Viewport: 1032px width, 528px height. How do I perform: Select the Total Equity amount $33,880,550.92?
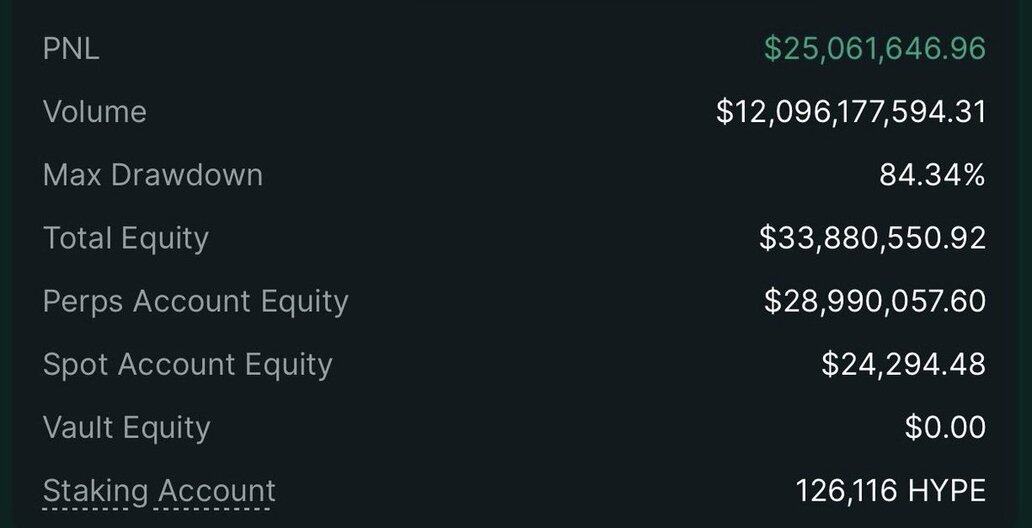[x=872, y=238]
